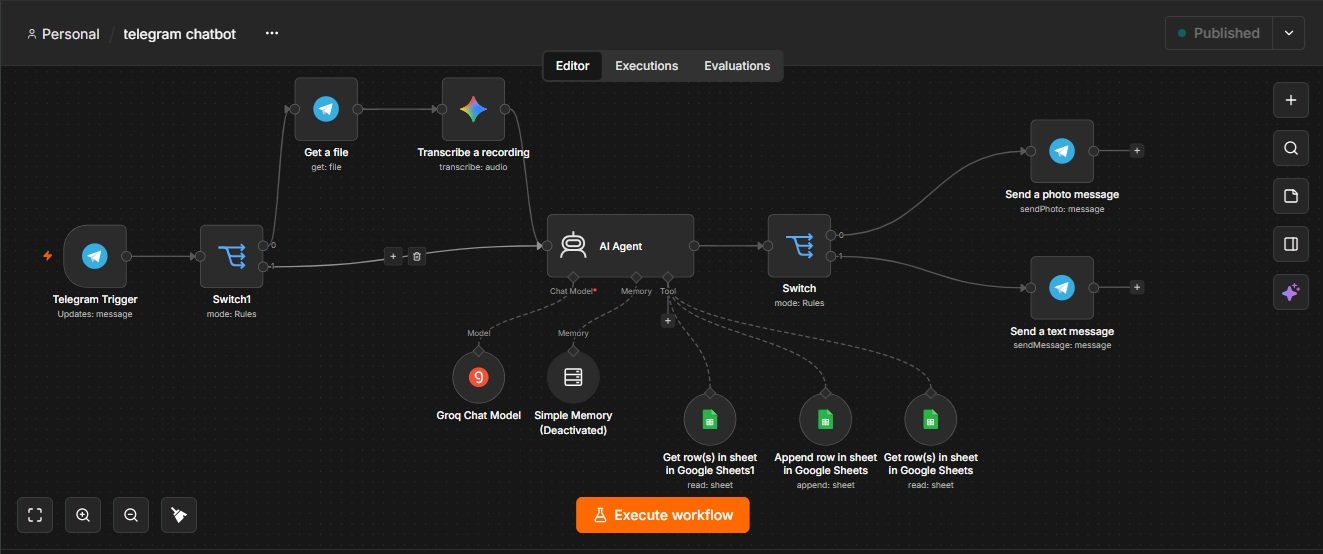Select the Transcribe a recording node

coord(473,109)
